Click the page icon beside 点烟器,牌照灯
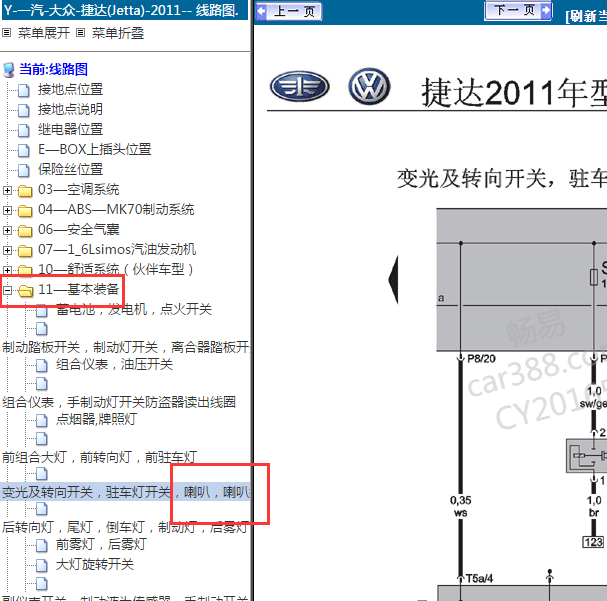Viewport: 607px width, 601px height. (x=41, y=420)
